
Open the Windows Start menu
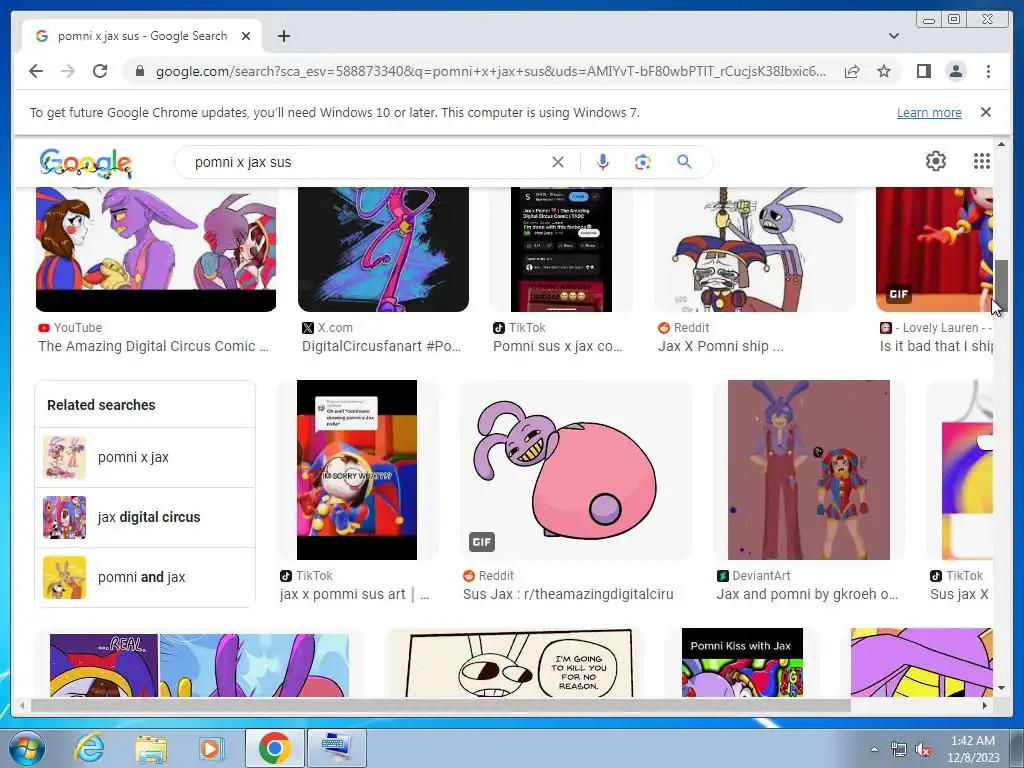click(x=26, y=748)
